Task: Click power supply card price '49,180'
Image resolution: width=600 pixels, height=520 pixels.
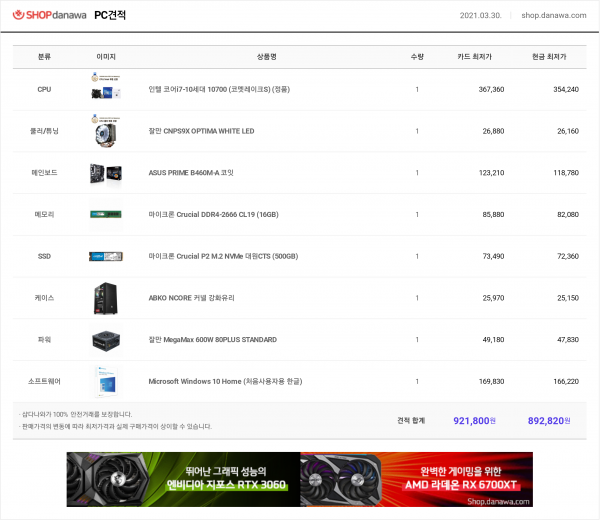Action: click(x=493, y=340)
